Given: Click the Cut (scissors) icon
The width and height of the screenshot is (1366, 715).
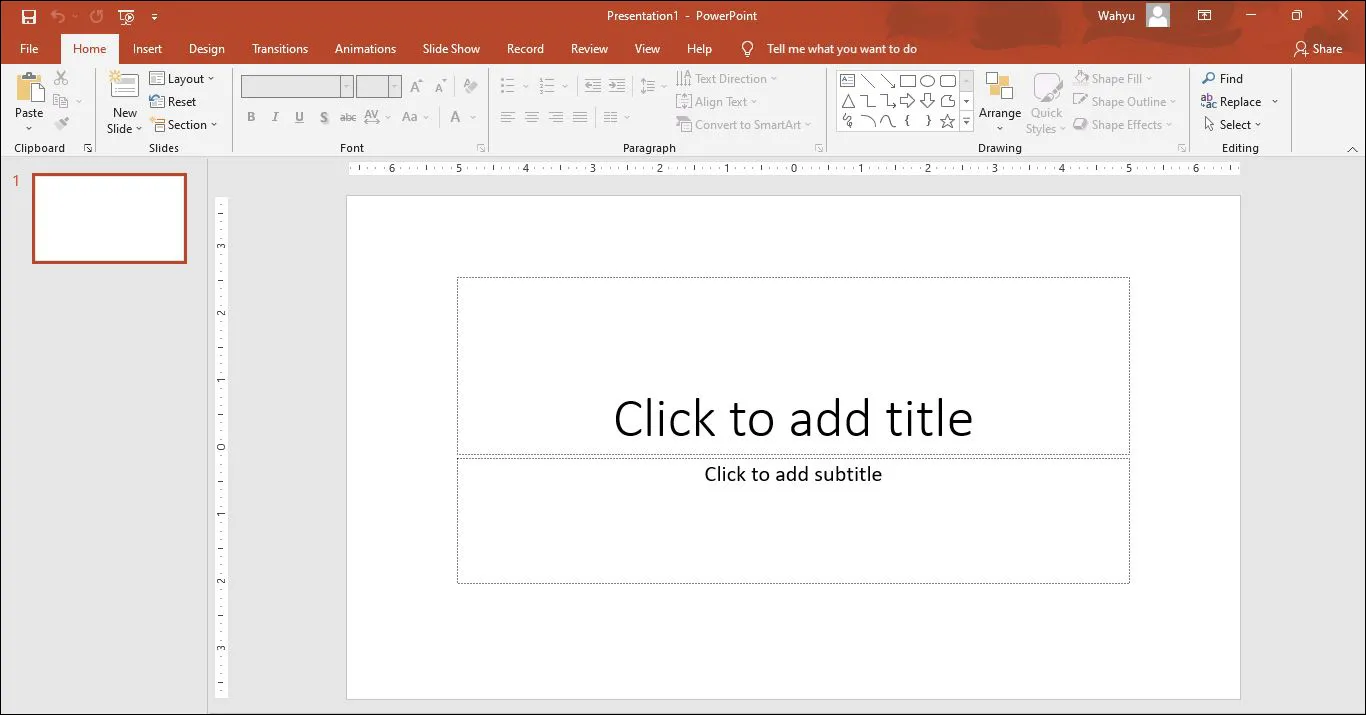Looking at the screenshot, I should click(62, 77).
